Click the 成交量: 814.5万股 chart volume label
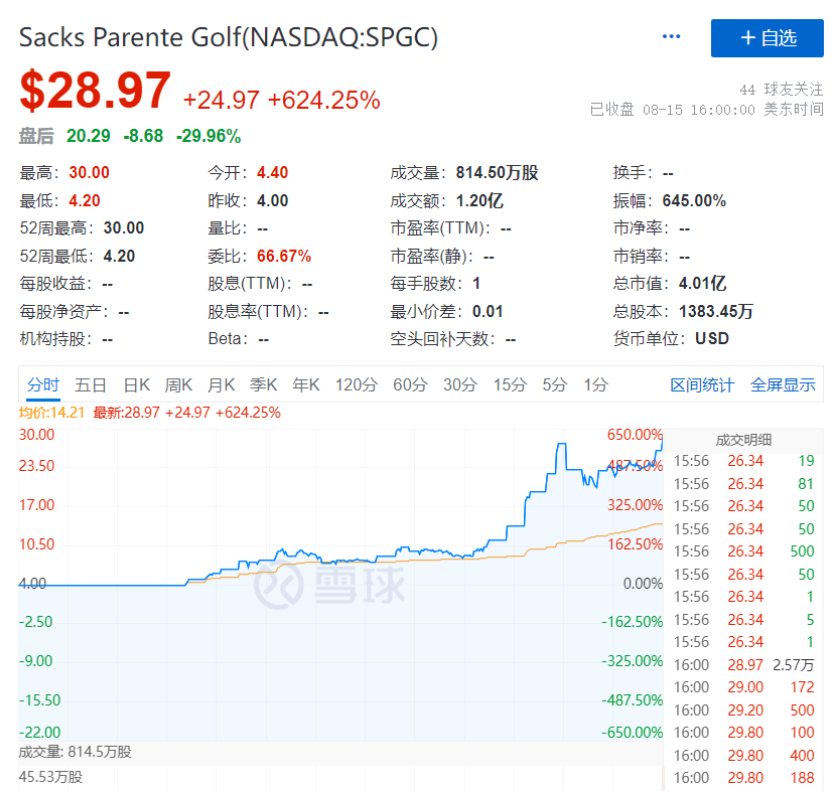 [x=75, y=752]
